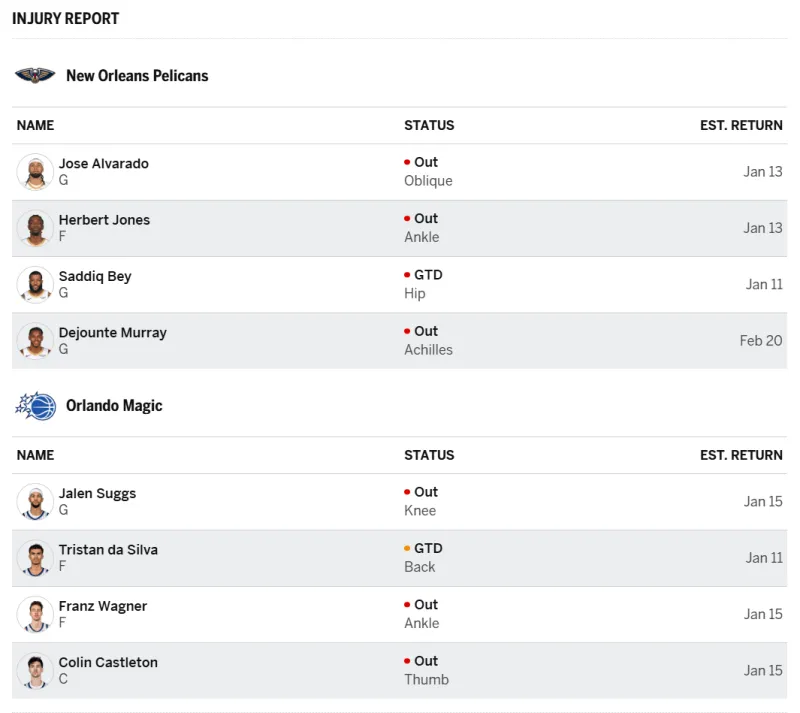The height and width of the screenshot is (713, 800).
Task: Click Jalen Suggs's headshot photo
Action: pyautogui.click(x=35, y=502)
